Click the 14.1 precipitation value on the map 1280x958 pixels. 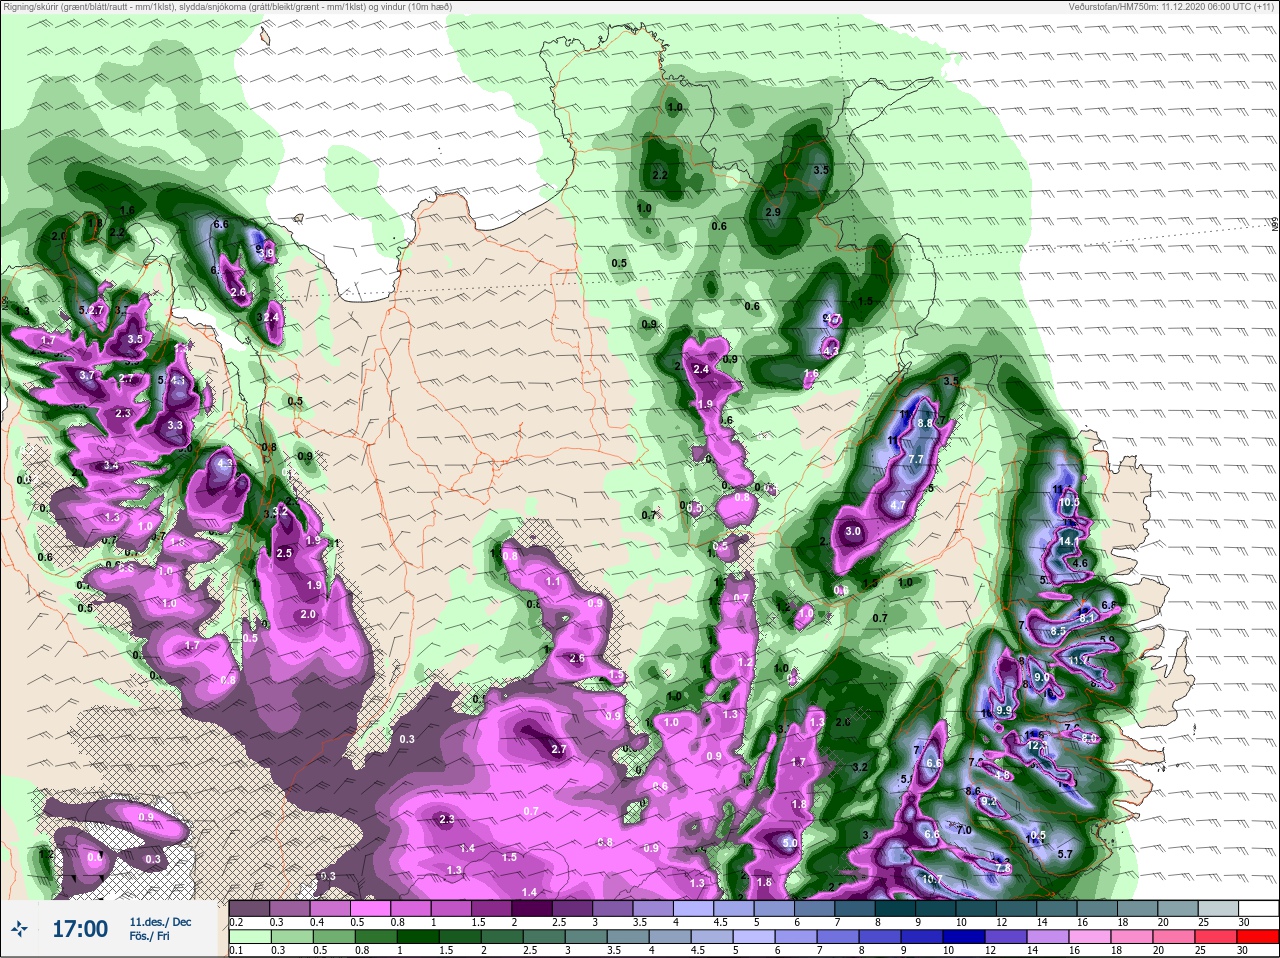[1071, 540]
